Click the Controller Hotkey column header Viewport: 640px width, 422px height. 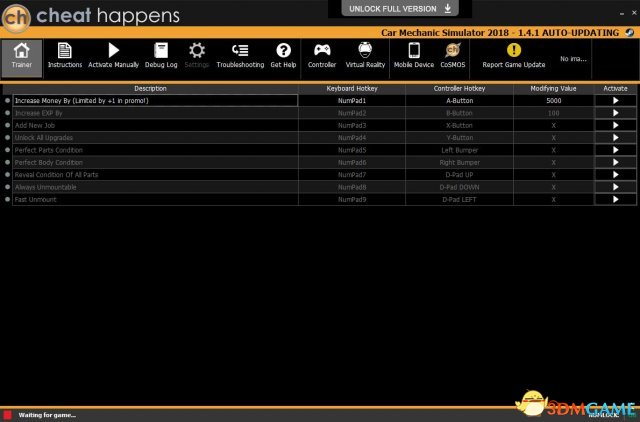[459, 89]
